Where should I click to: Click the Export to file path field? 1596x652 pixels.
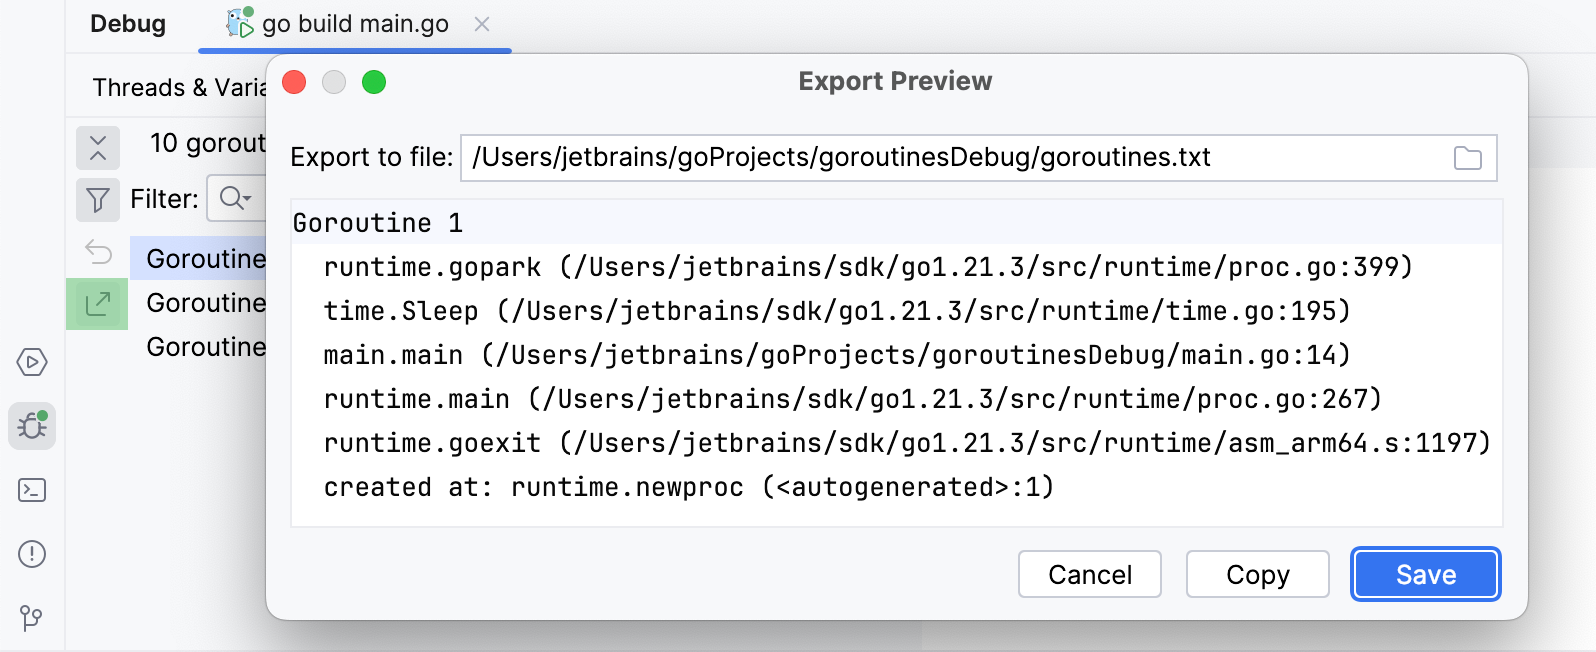click(x=950, y=158)
